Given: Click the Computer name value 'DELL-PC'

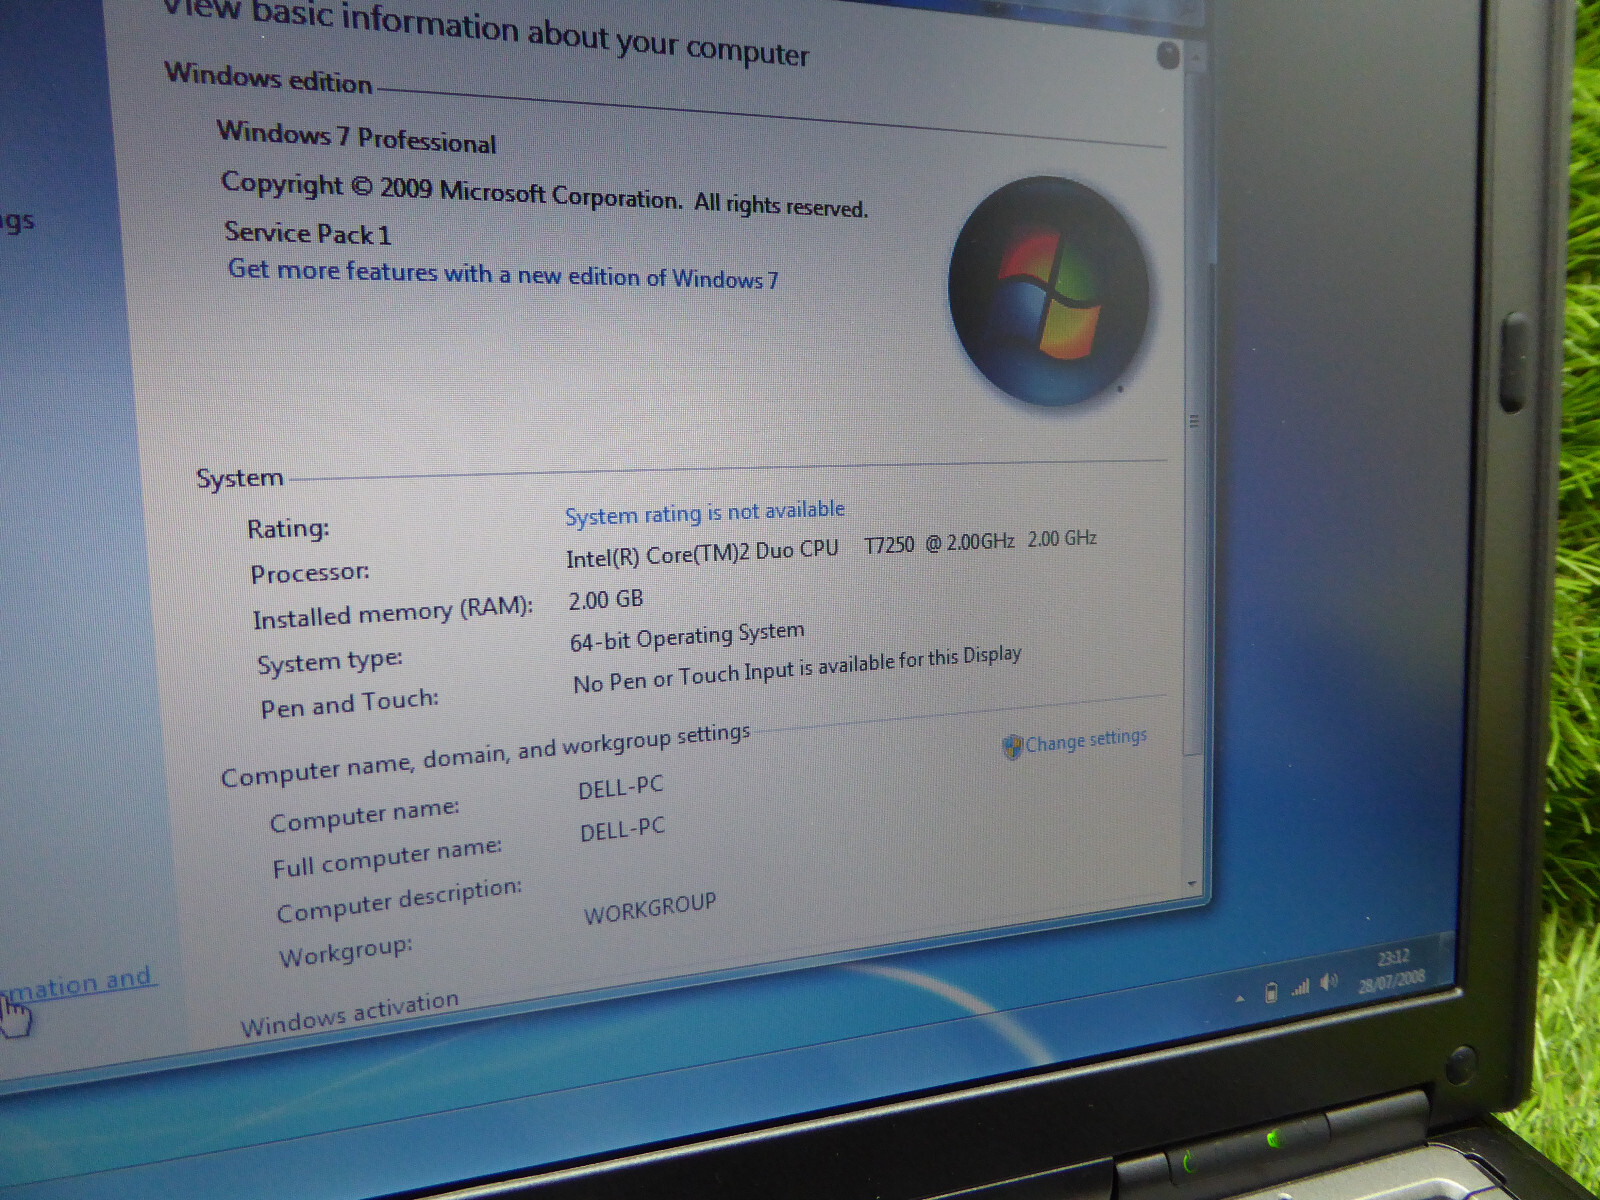Looking at the screenshot, I should (x=621, y=787).
